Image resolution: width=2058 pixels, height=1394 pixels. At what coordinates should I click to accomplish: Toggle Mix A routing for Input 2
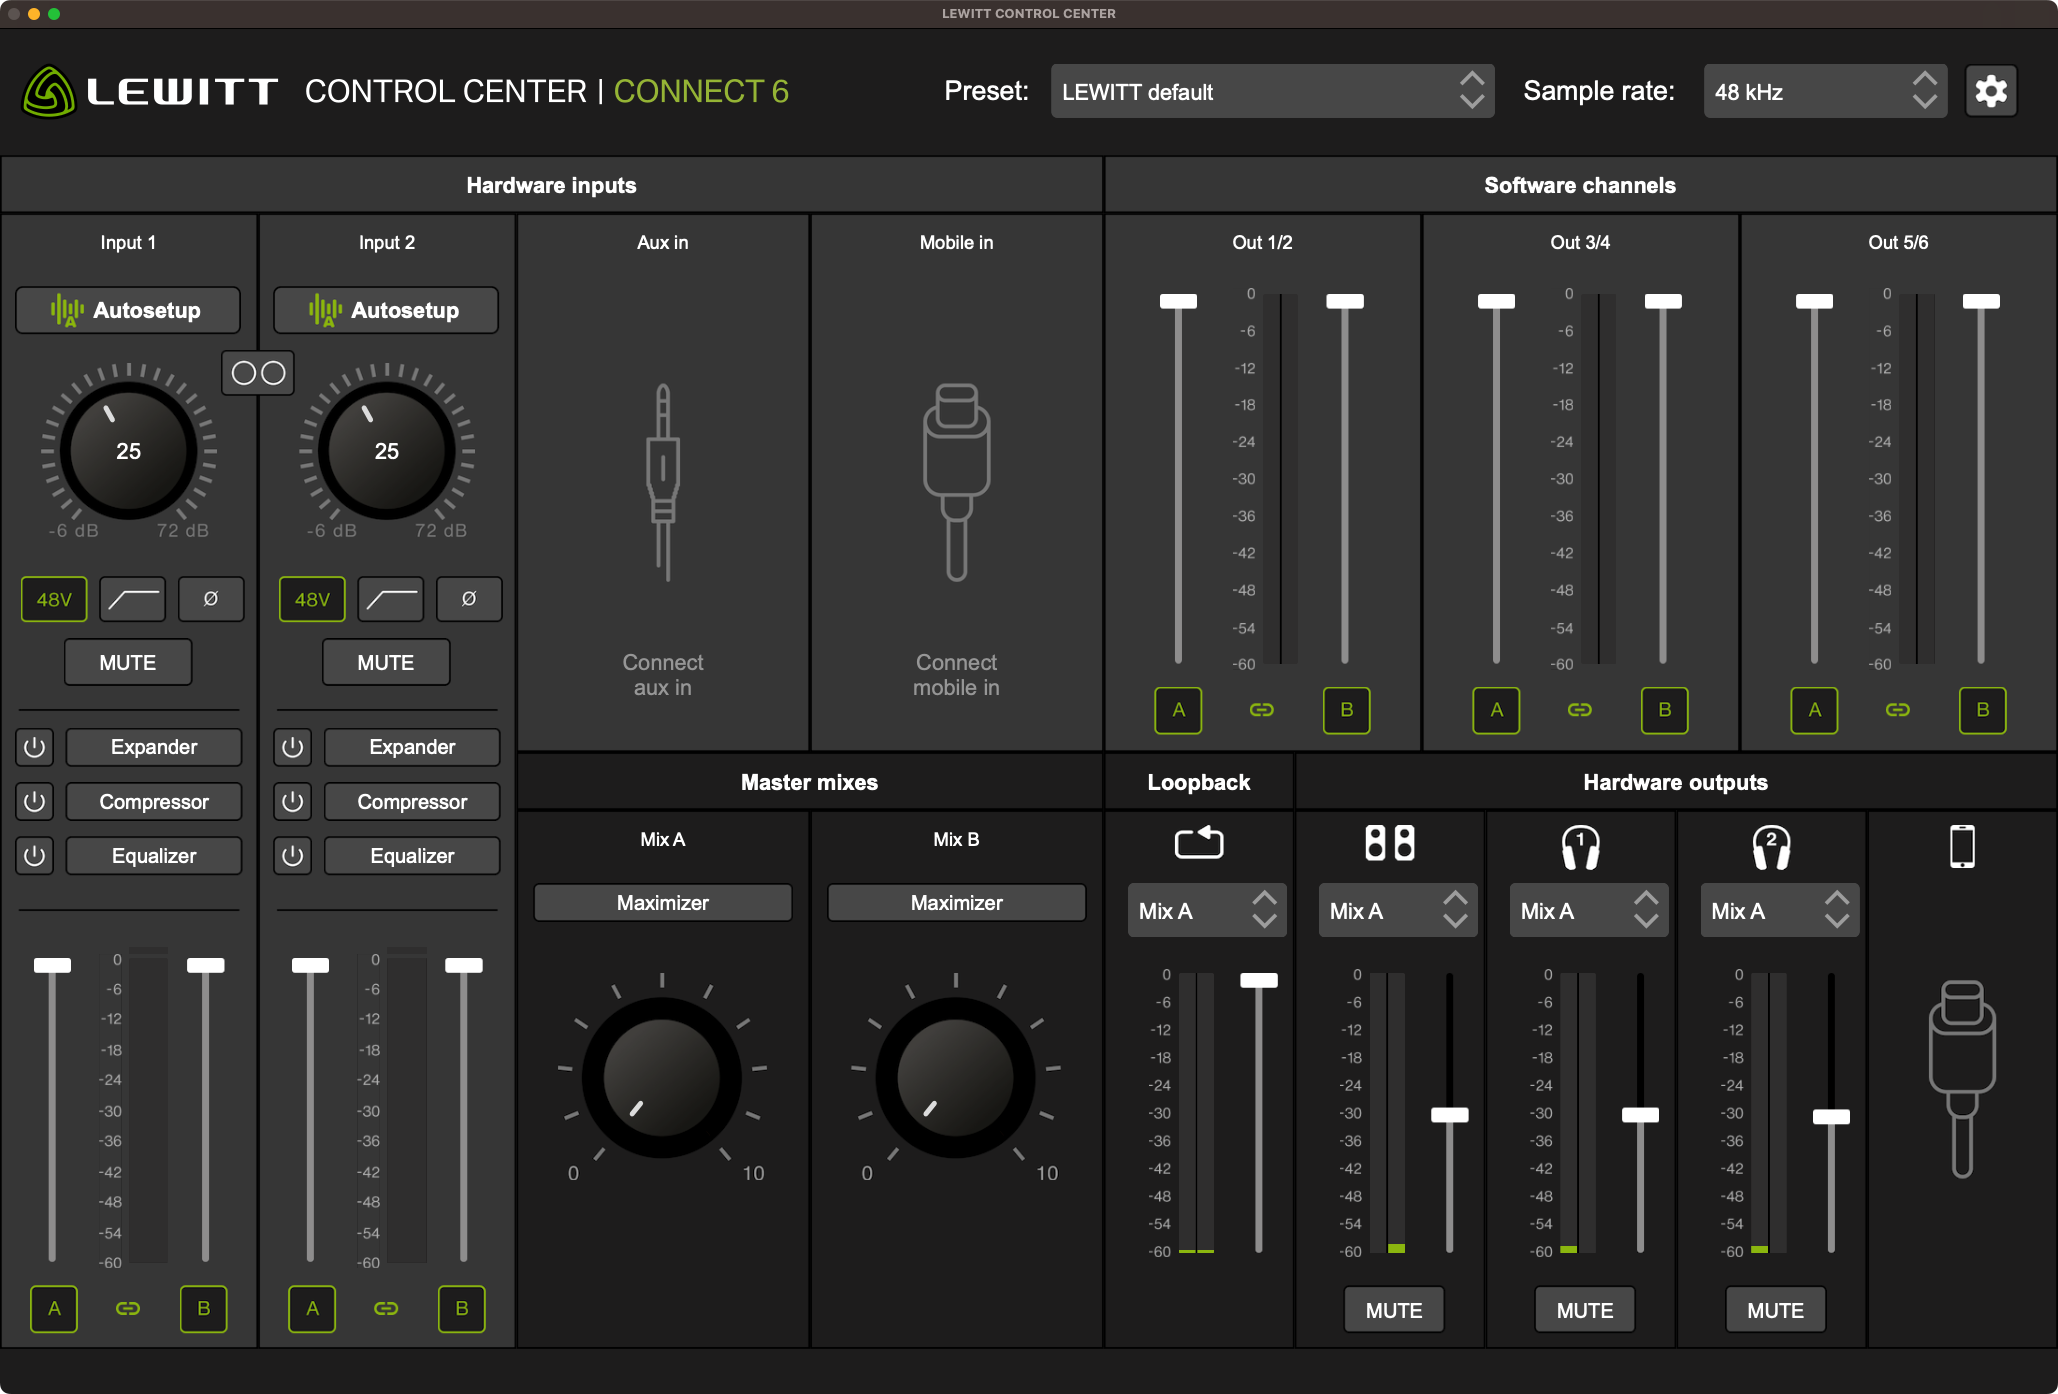[312, 1308]
